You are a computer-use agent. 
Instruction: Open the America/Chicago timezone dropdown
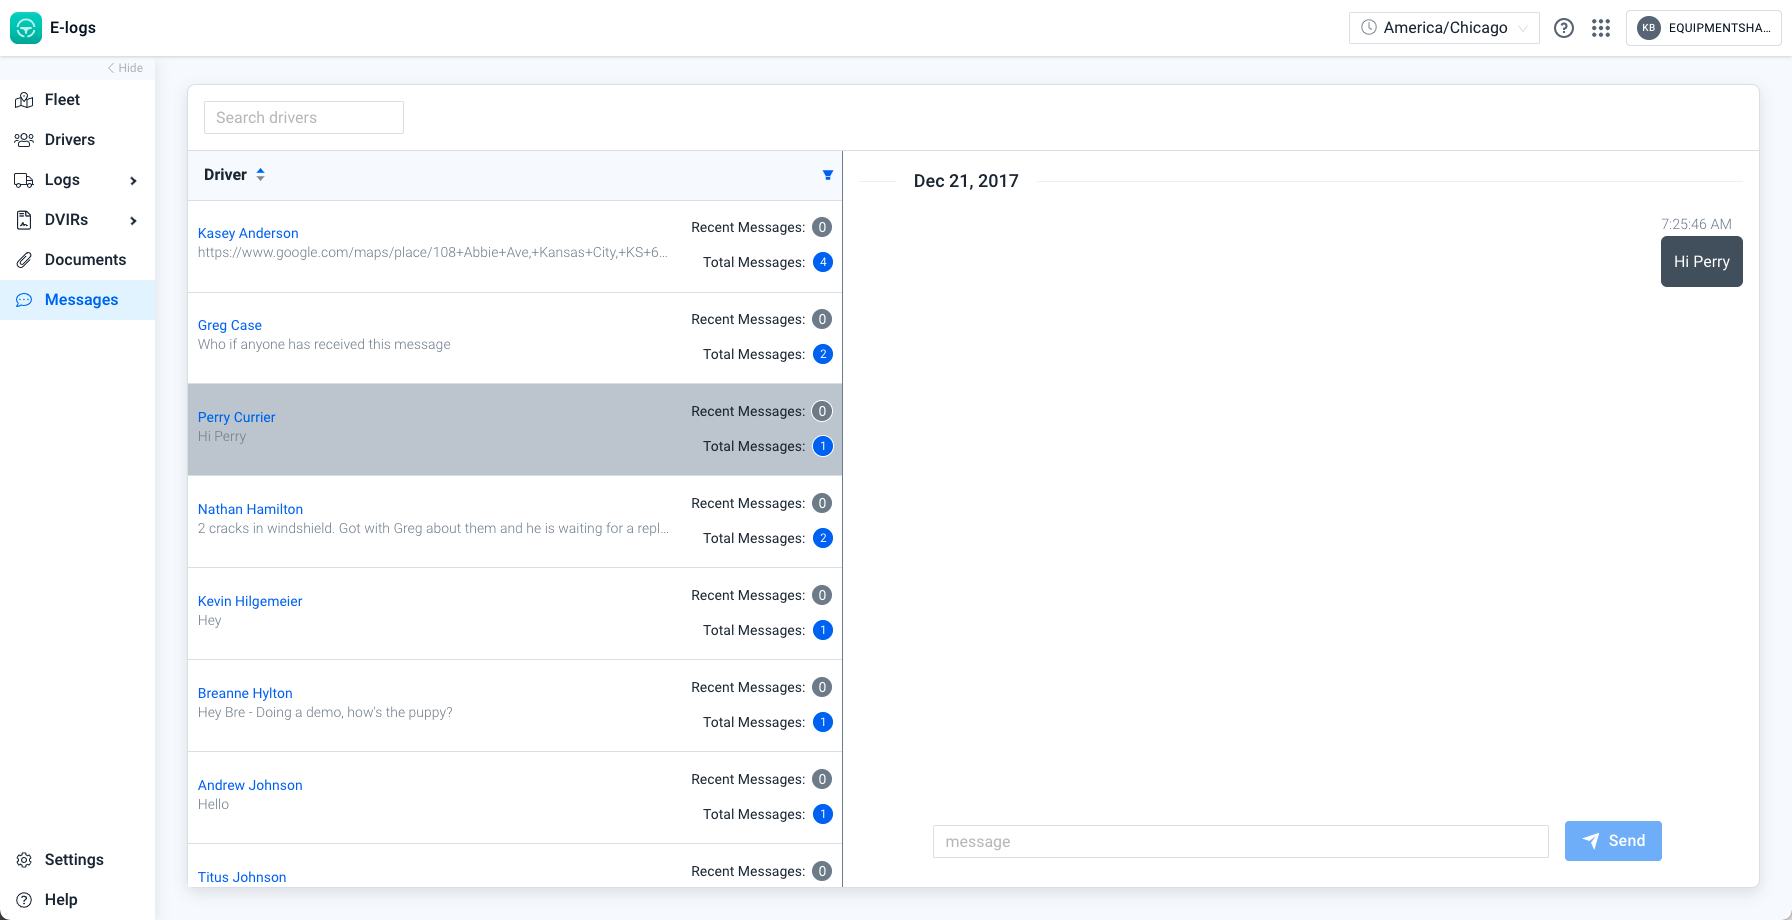coord(1444,27)
